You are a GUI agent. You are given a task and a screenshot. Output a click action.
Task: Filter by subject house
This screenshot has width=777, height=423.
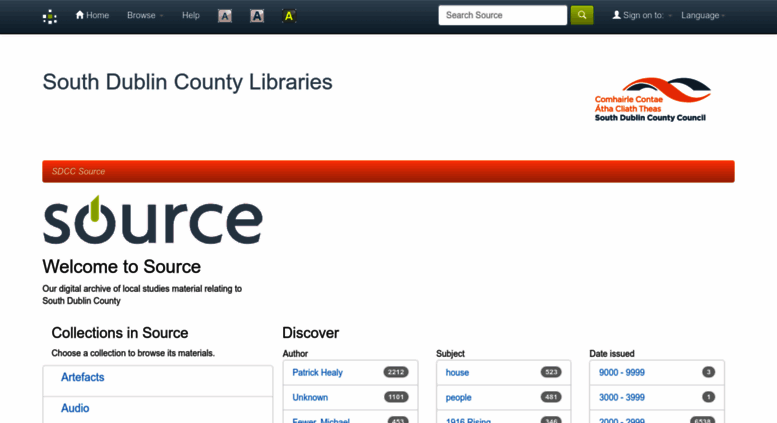pyautogui.click(x=457, y=372)
